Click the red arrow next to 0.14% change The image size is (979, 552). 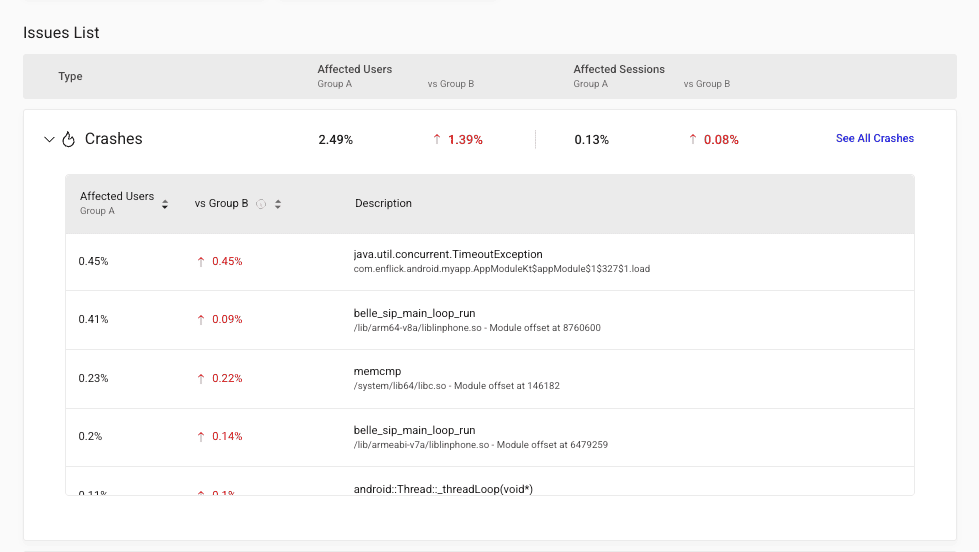click(201, 436)
